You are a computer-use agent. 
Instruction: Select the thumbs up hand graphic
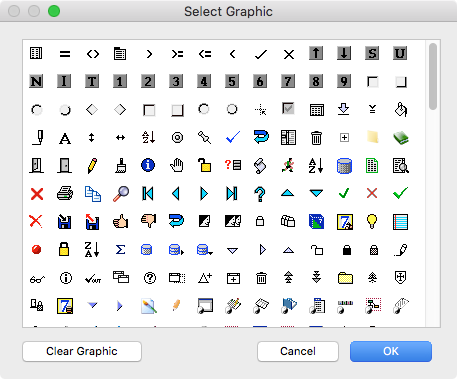pyautogui.click(x=121, y=221)
